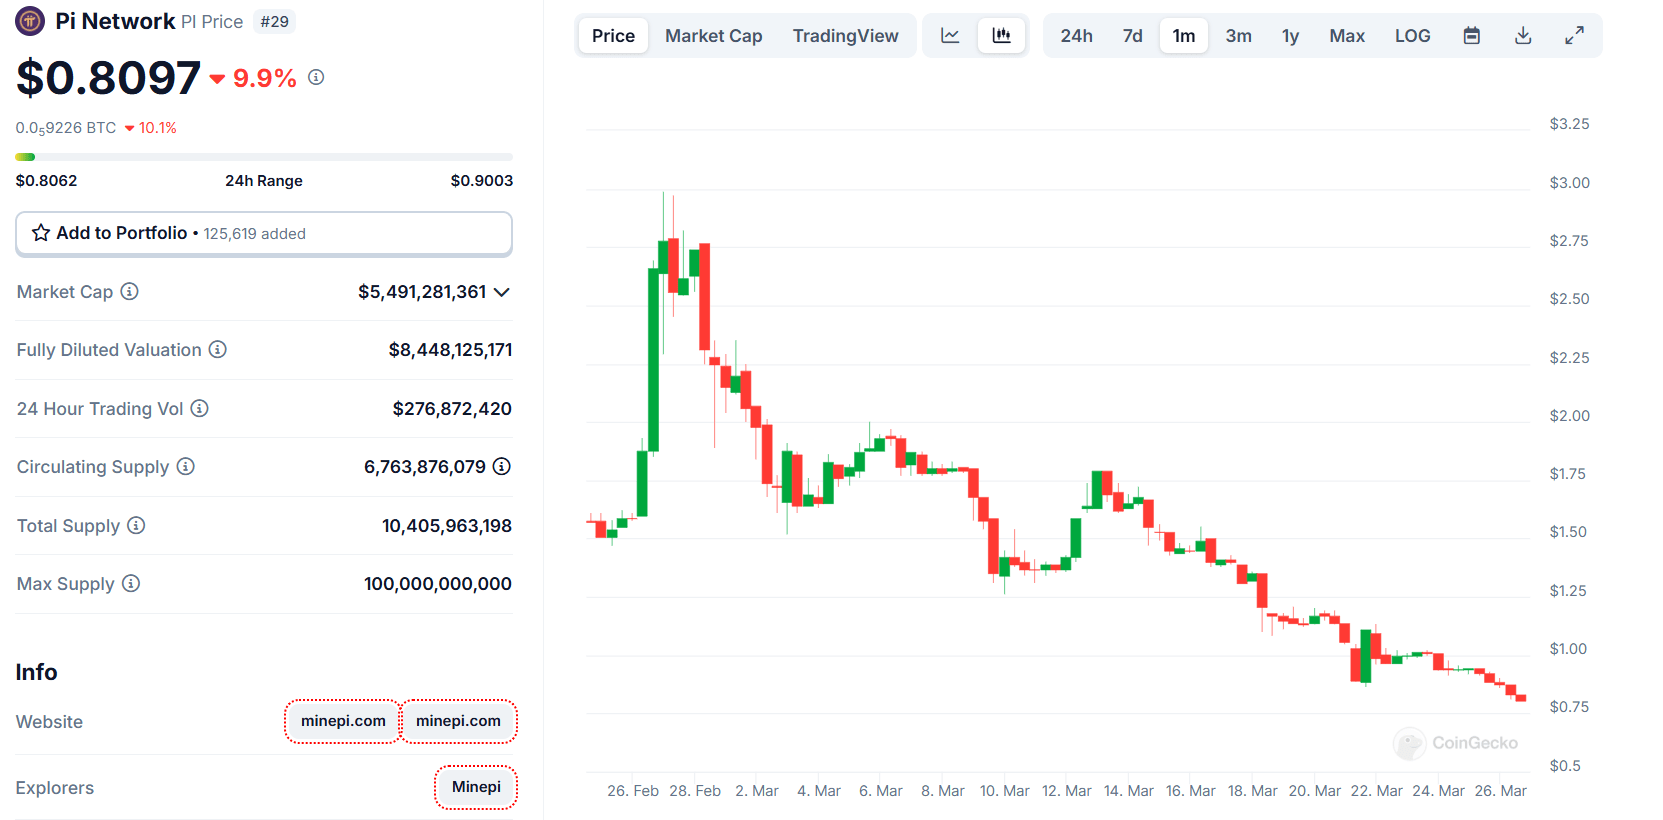Switch to line chart view
Image resolution: width=1663 pixels, height=820 pixels.
[x=950, y=36]
